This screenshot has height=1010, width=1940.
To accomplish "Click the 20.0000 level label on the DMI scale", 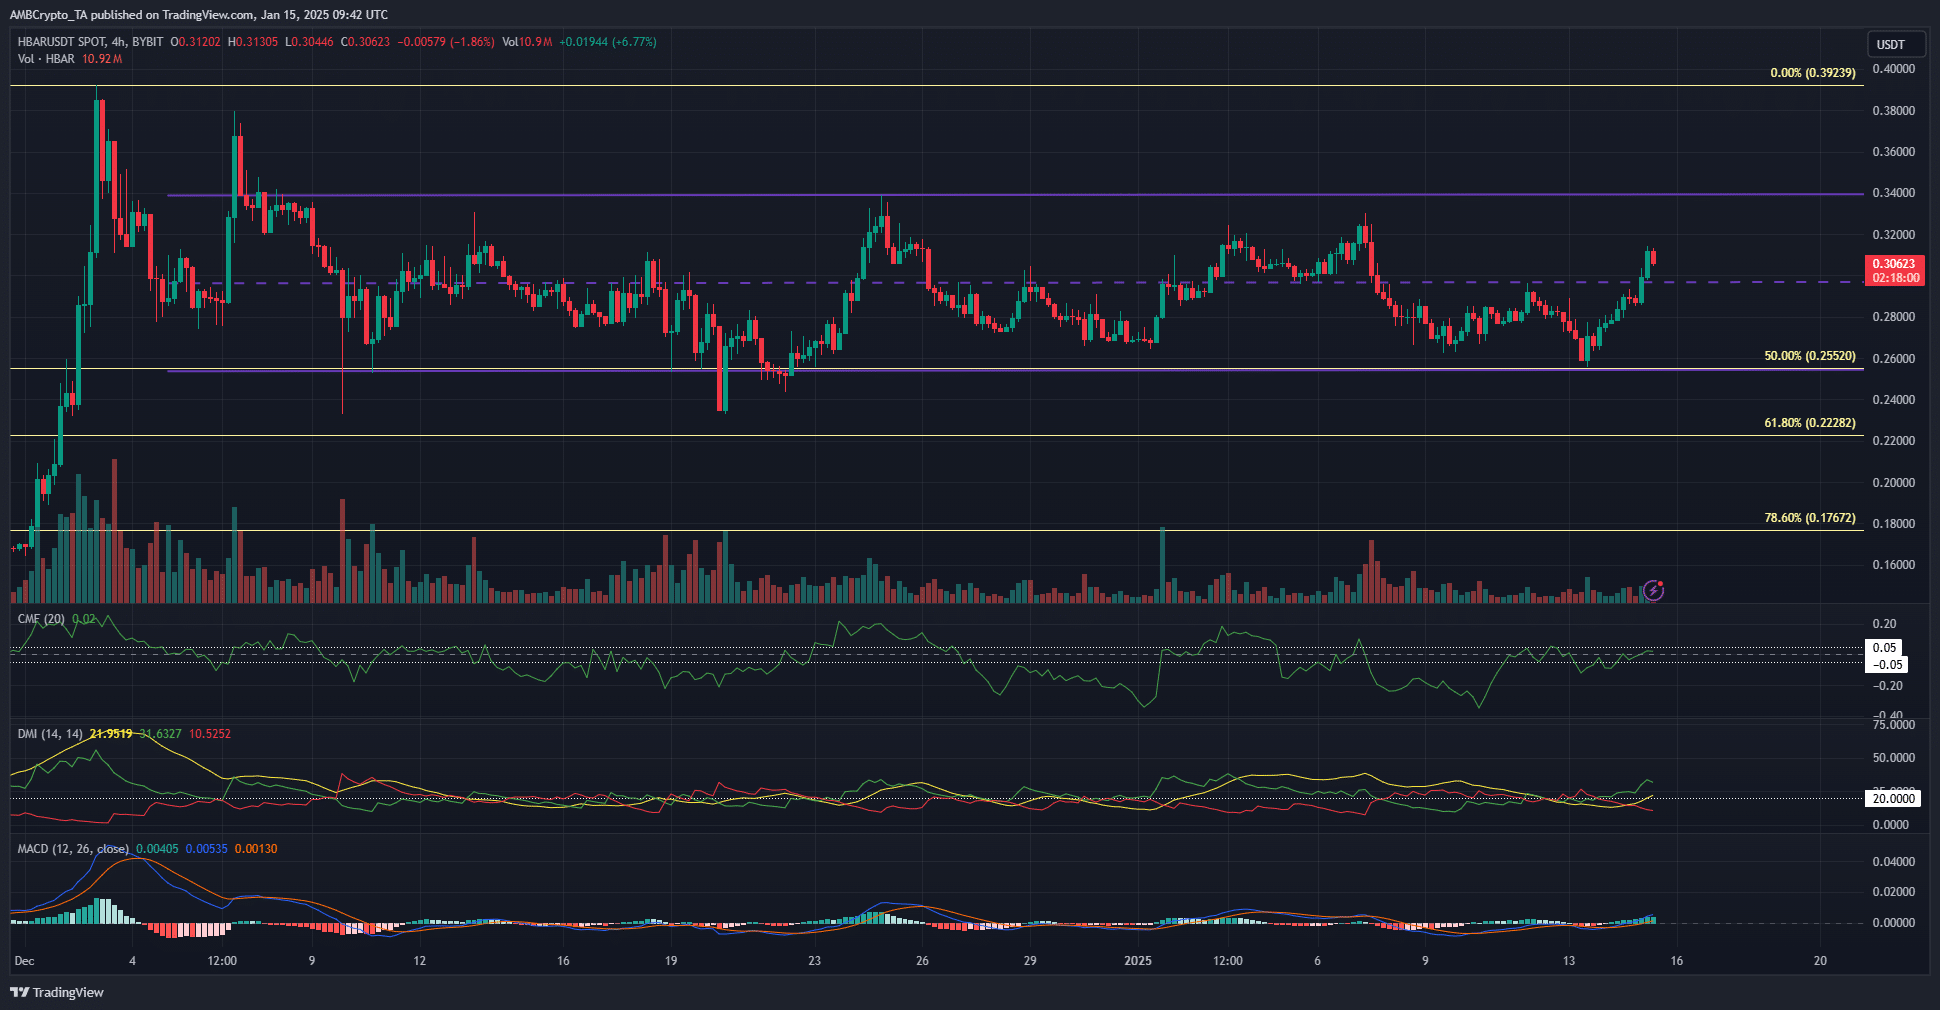I will click(x=1891, y=798).
